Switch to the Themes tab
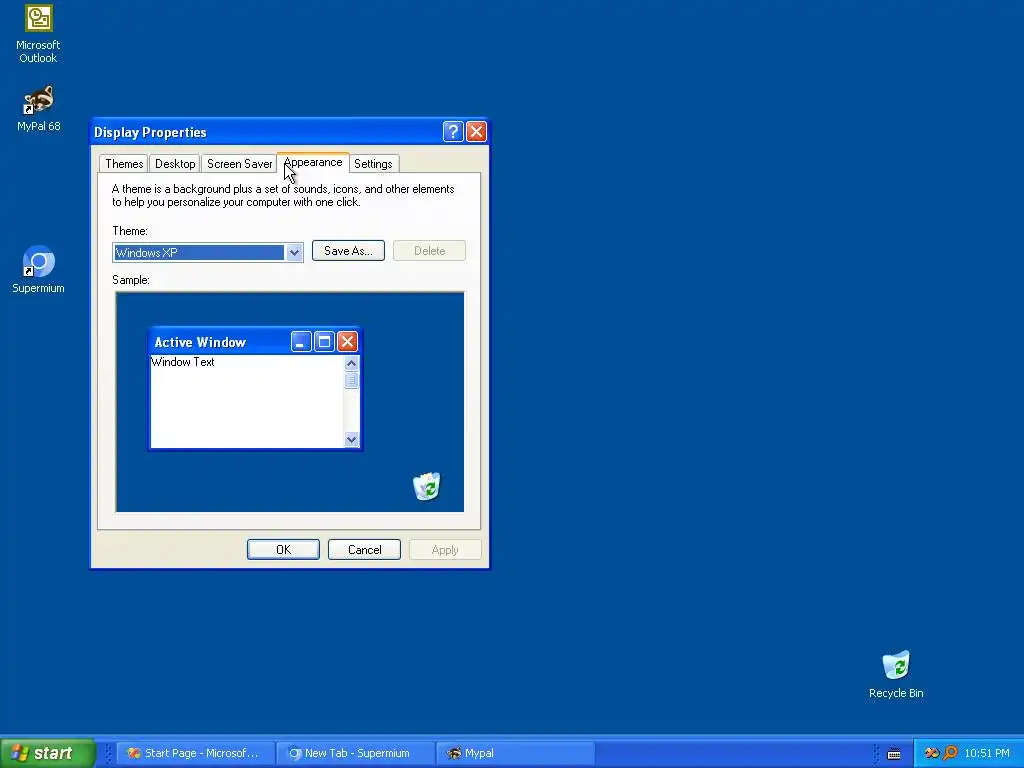This screenshot has width=1024, height=768. (124, 164)
